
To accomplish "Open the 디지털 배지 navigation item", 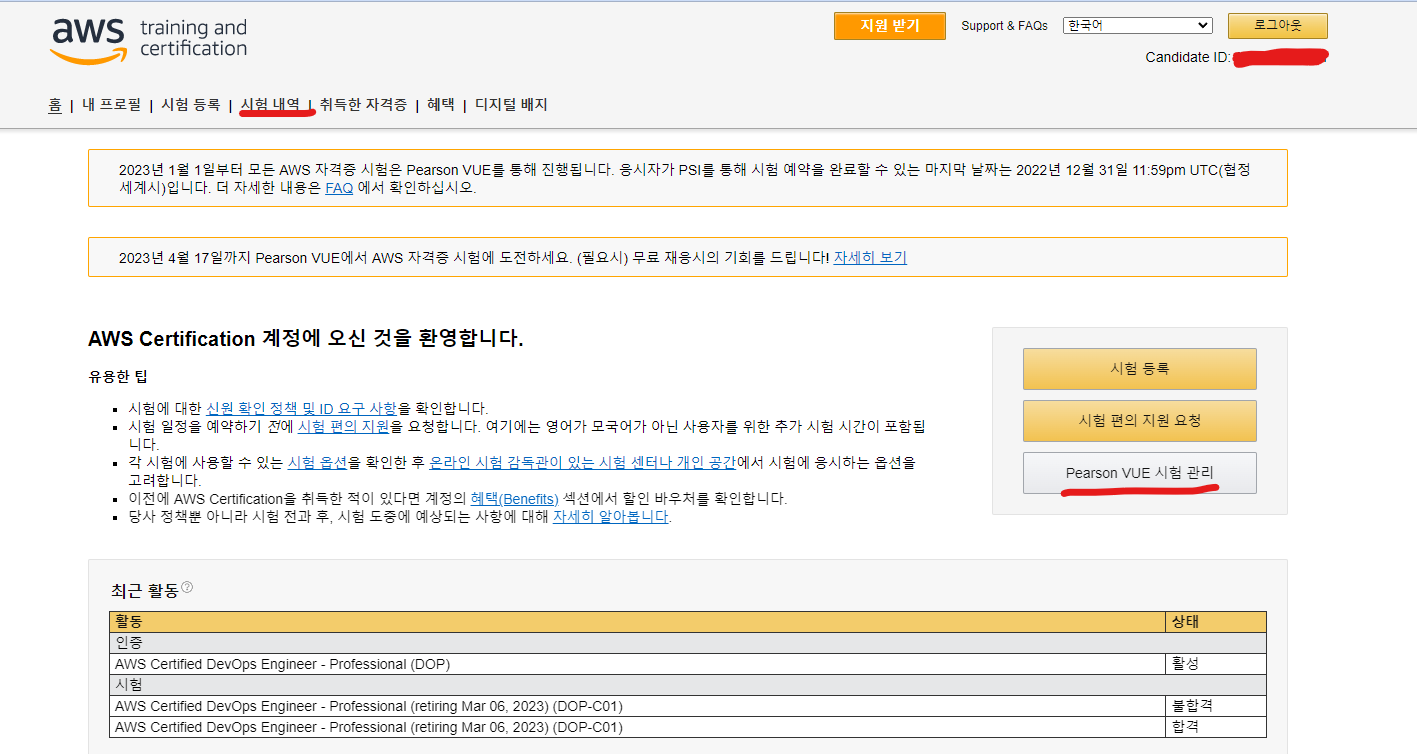I will pyautogui.click(x=511, y=105).
